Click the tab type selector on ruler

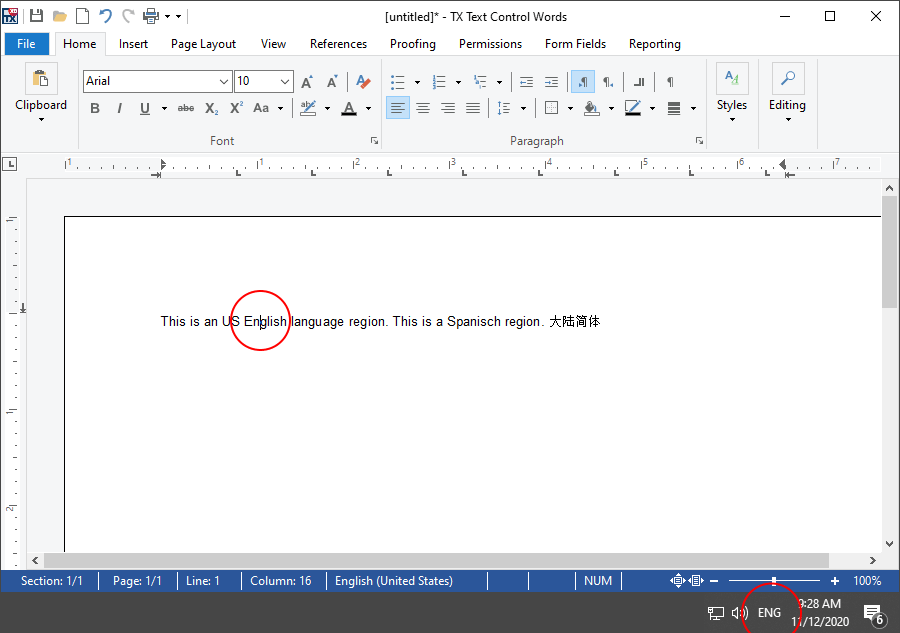10,164
